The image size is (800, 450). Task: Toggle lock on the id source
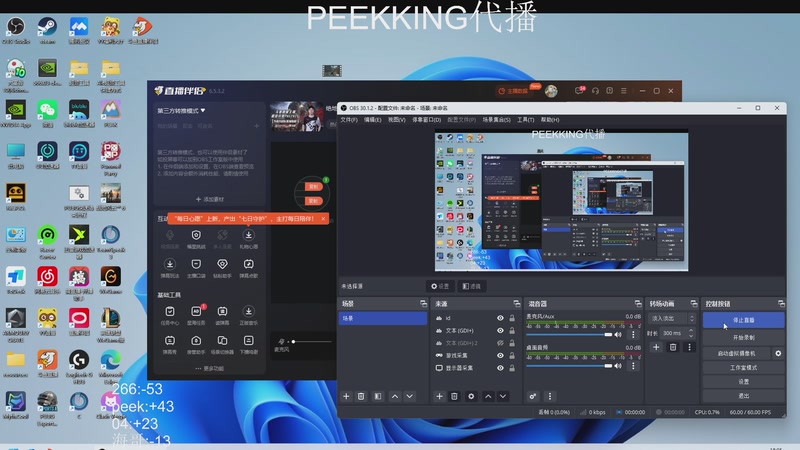click(512, 318)
